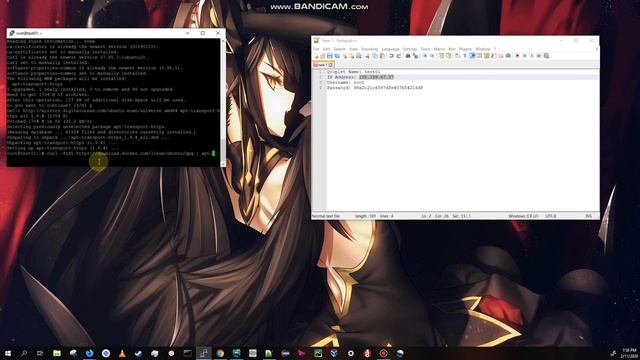
Task: Open the taskbar search icon
Action: (x=24, y=353)
